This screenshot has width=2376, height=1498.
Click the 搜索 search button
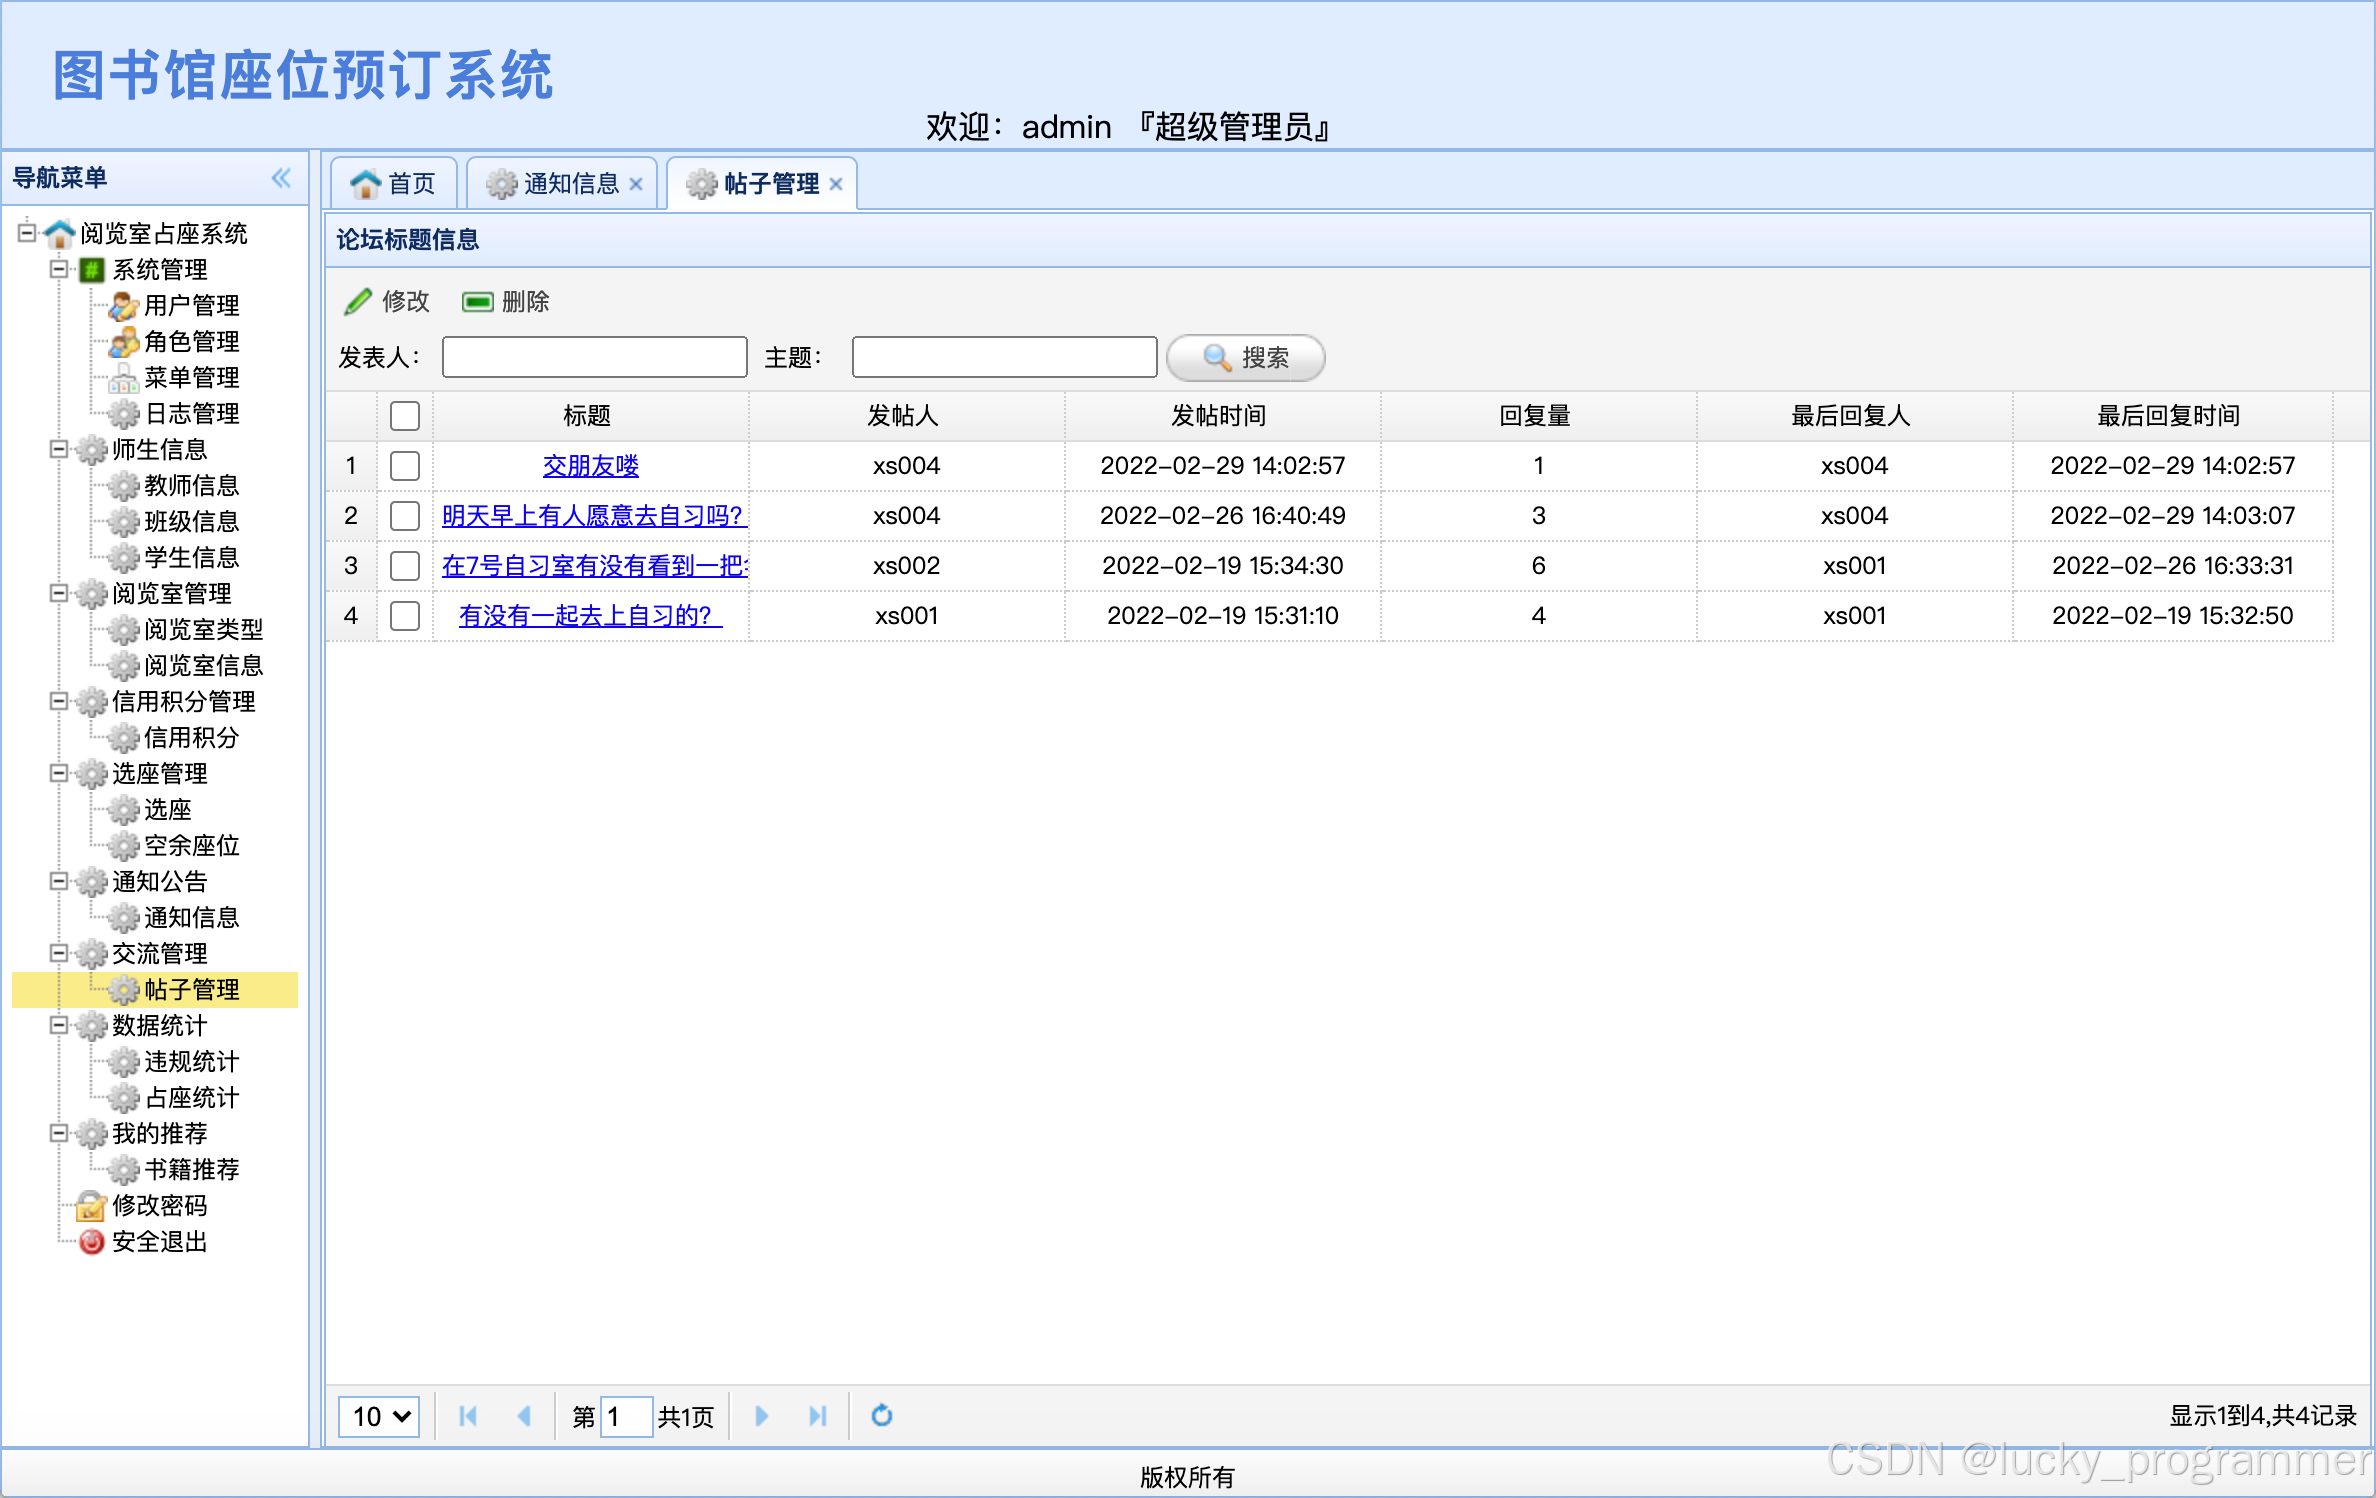1245,357
